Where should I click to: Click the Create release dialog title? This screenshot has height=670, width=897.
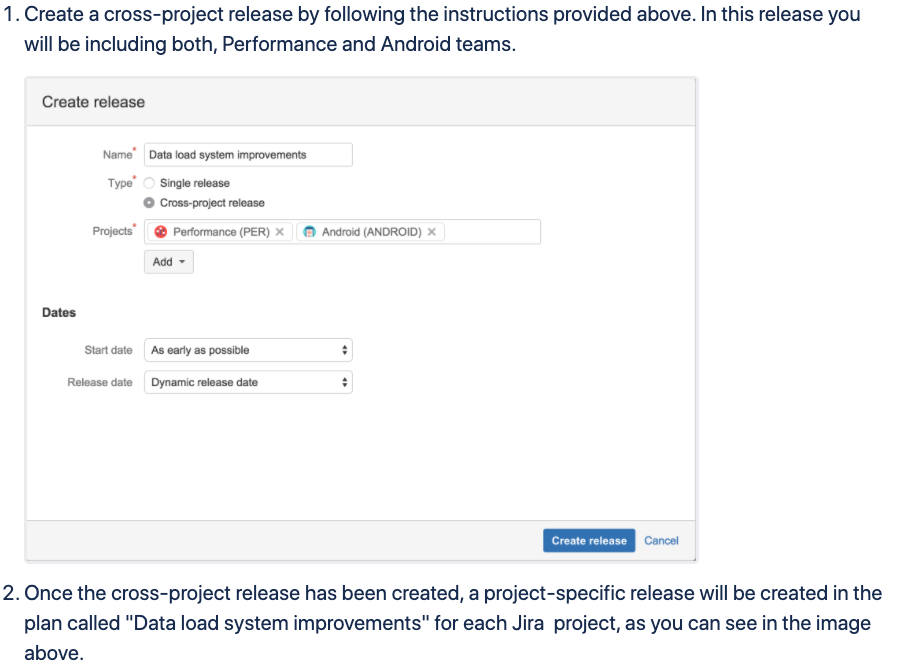point(93,102)
